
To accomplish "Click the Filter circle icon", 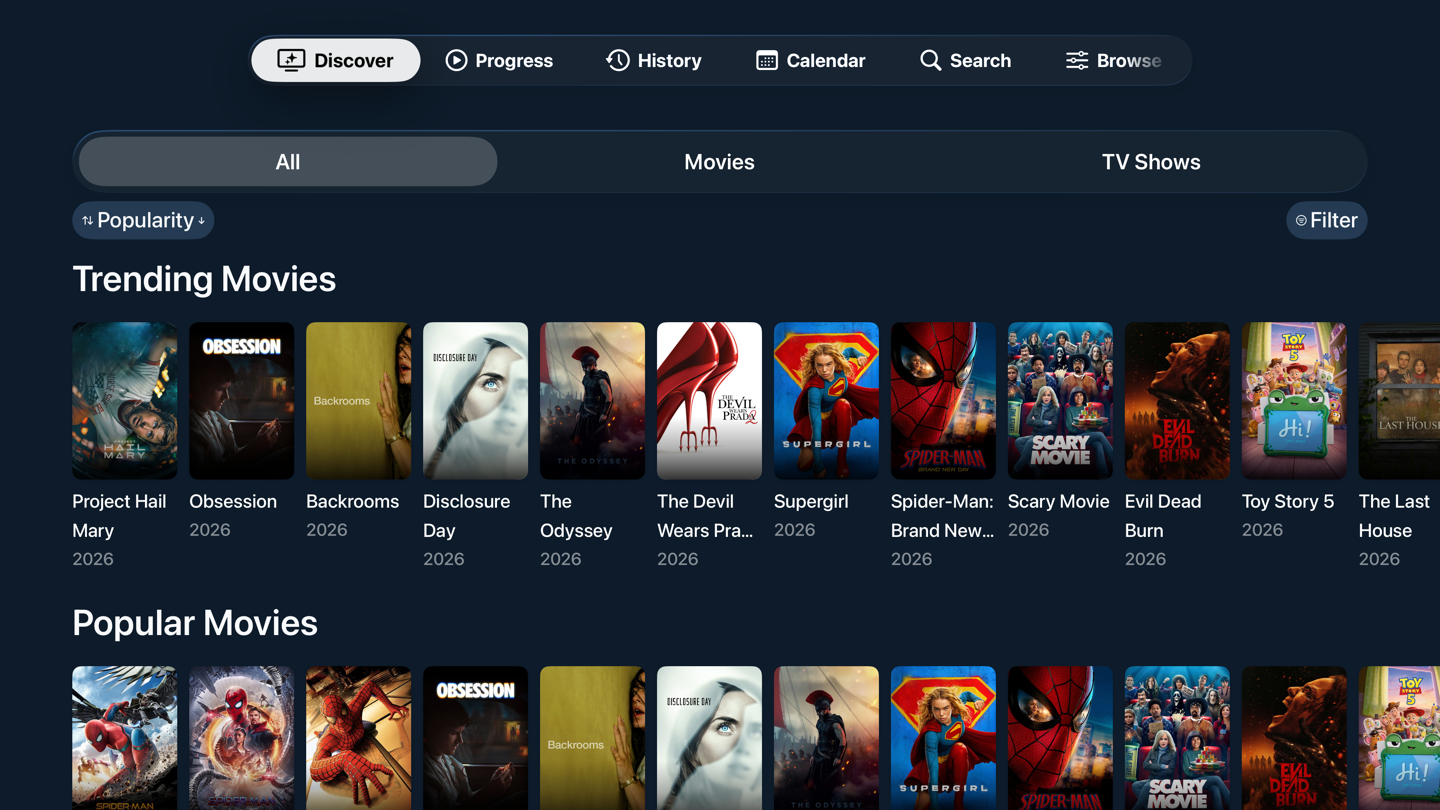I will pos(1301,221).
